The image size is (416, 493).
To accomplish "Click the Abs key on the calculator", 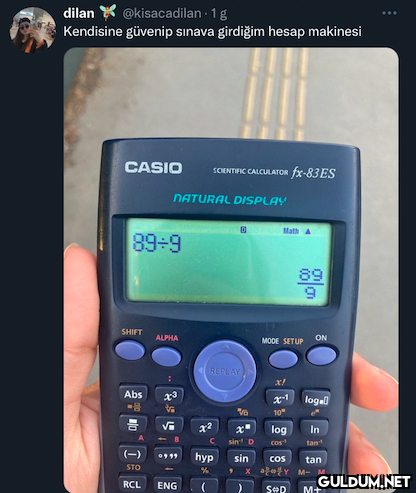I will click(x=133, y=394).
